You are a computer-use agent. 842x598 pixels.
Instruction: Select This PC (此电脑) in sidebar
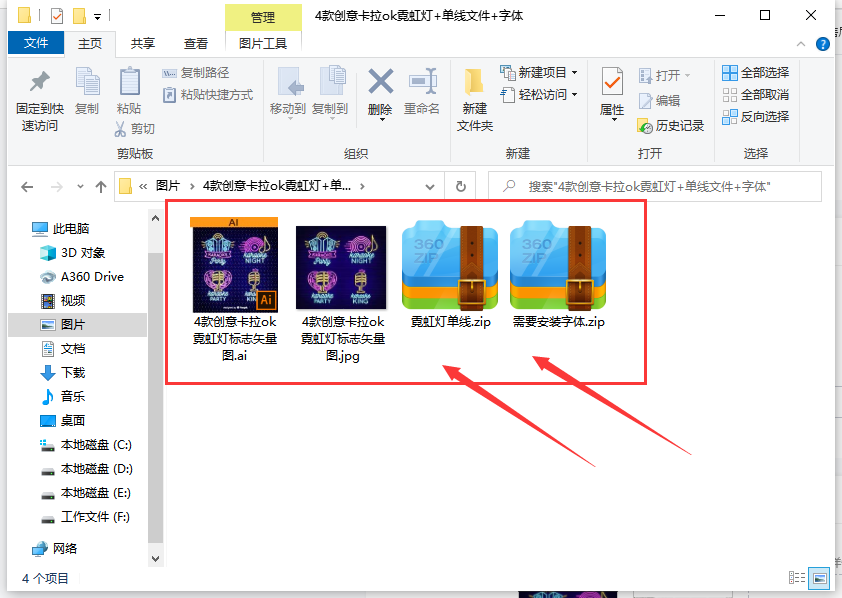click(x=60, y=229)
